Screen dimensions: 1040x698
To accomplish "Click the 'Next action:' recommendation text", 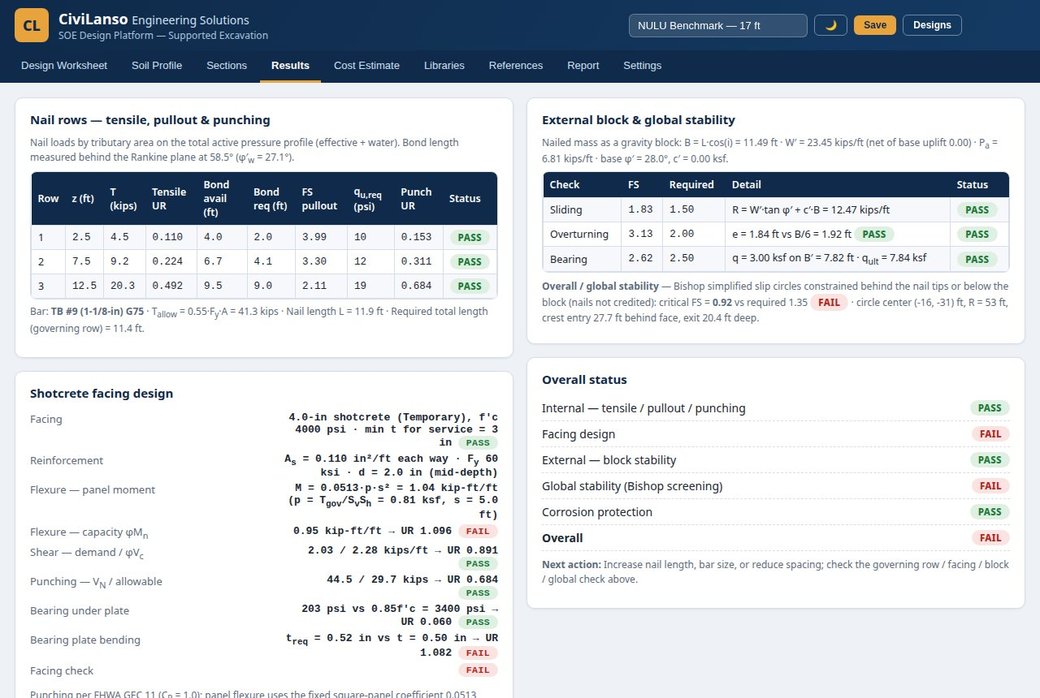I will pos(775,572).
